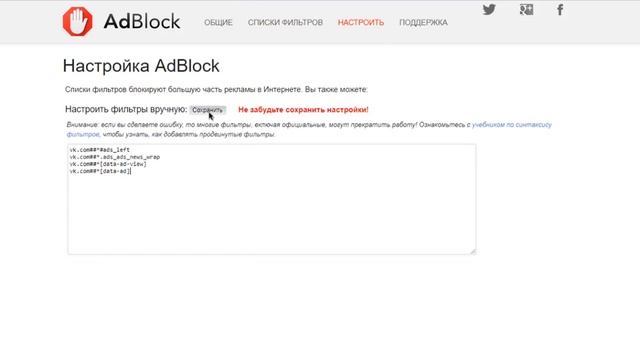Click the ads_ads_news_wrap filter line

[x=115, y=157]
